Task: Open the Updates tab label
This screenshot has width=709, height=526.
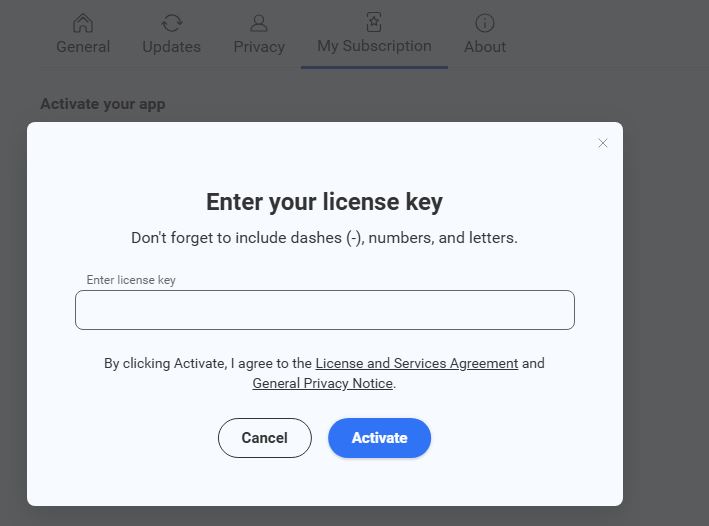Action: [172, 47]
